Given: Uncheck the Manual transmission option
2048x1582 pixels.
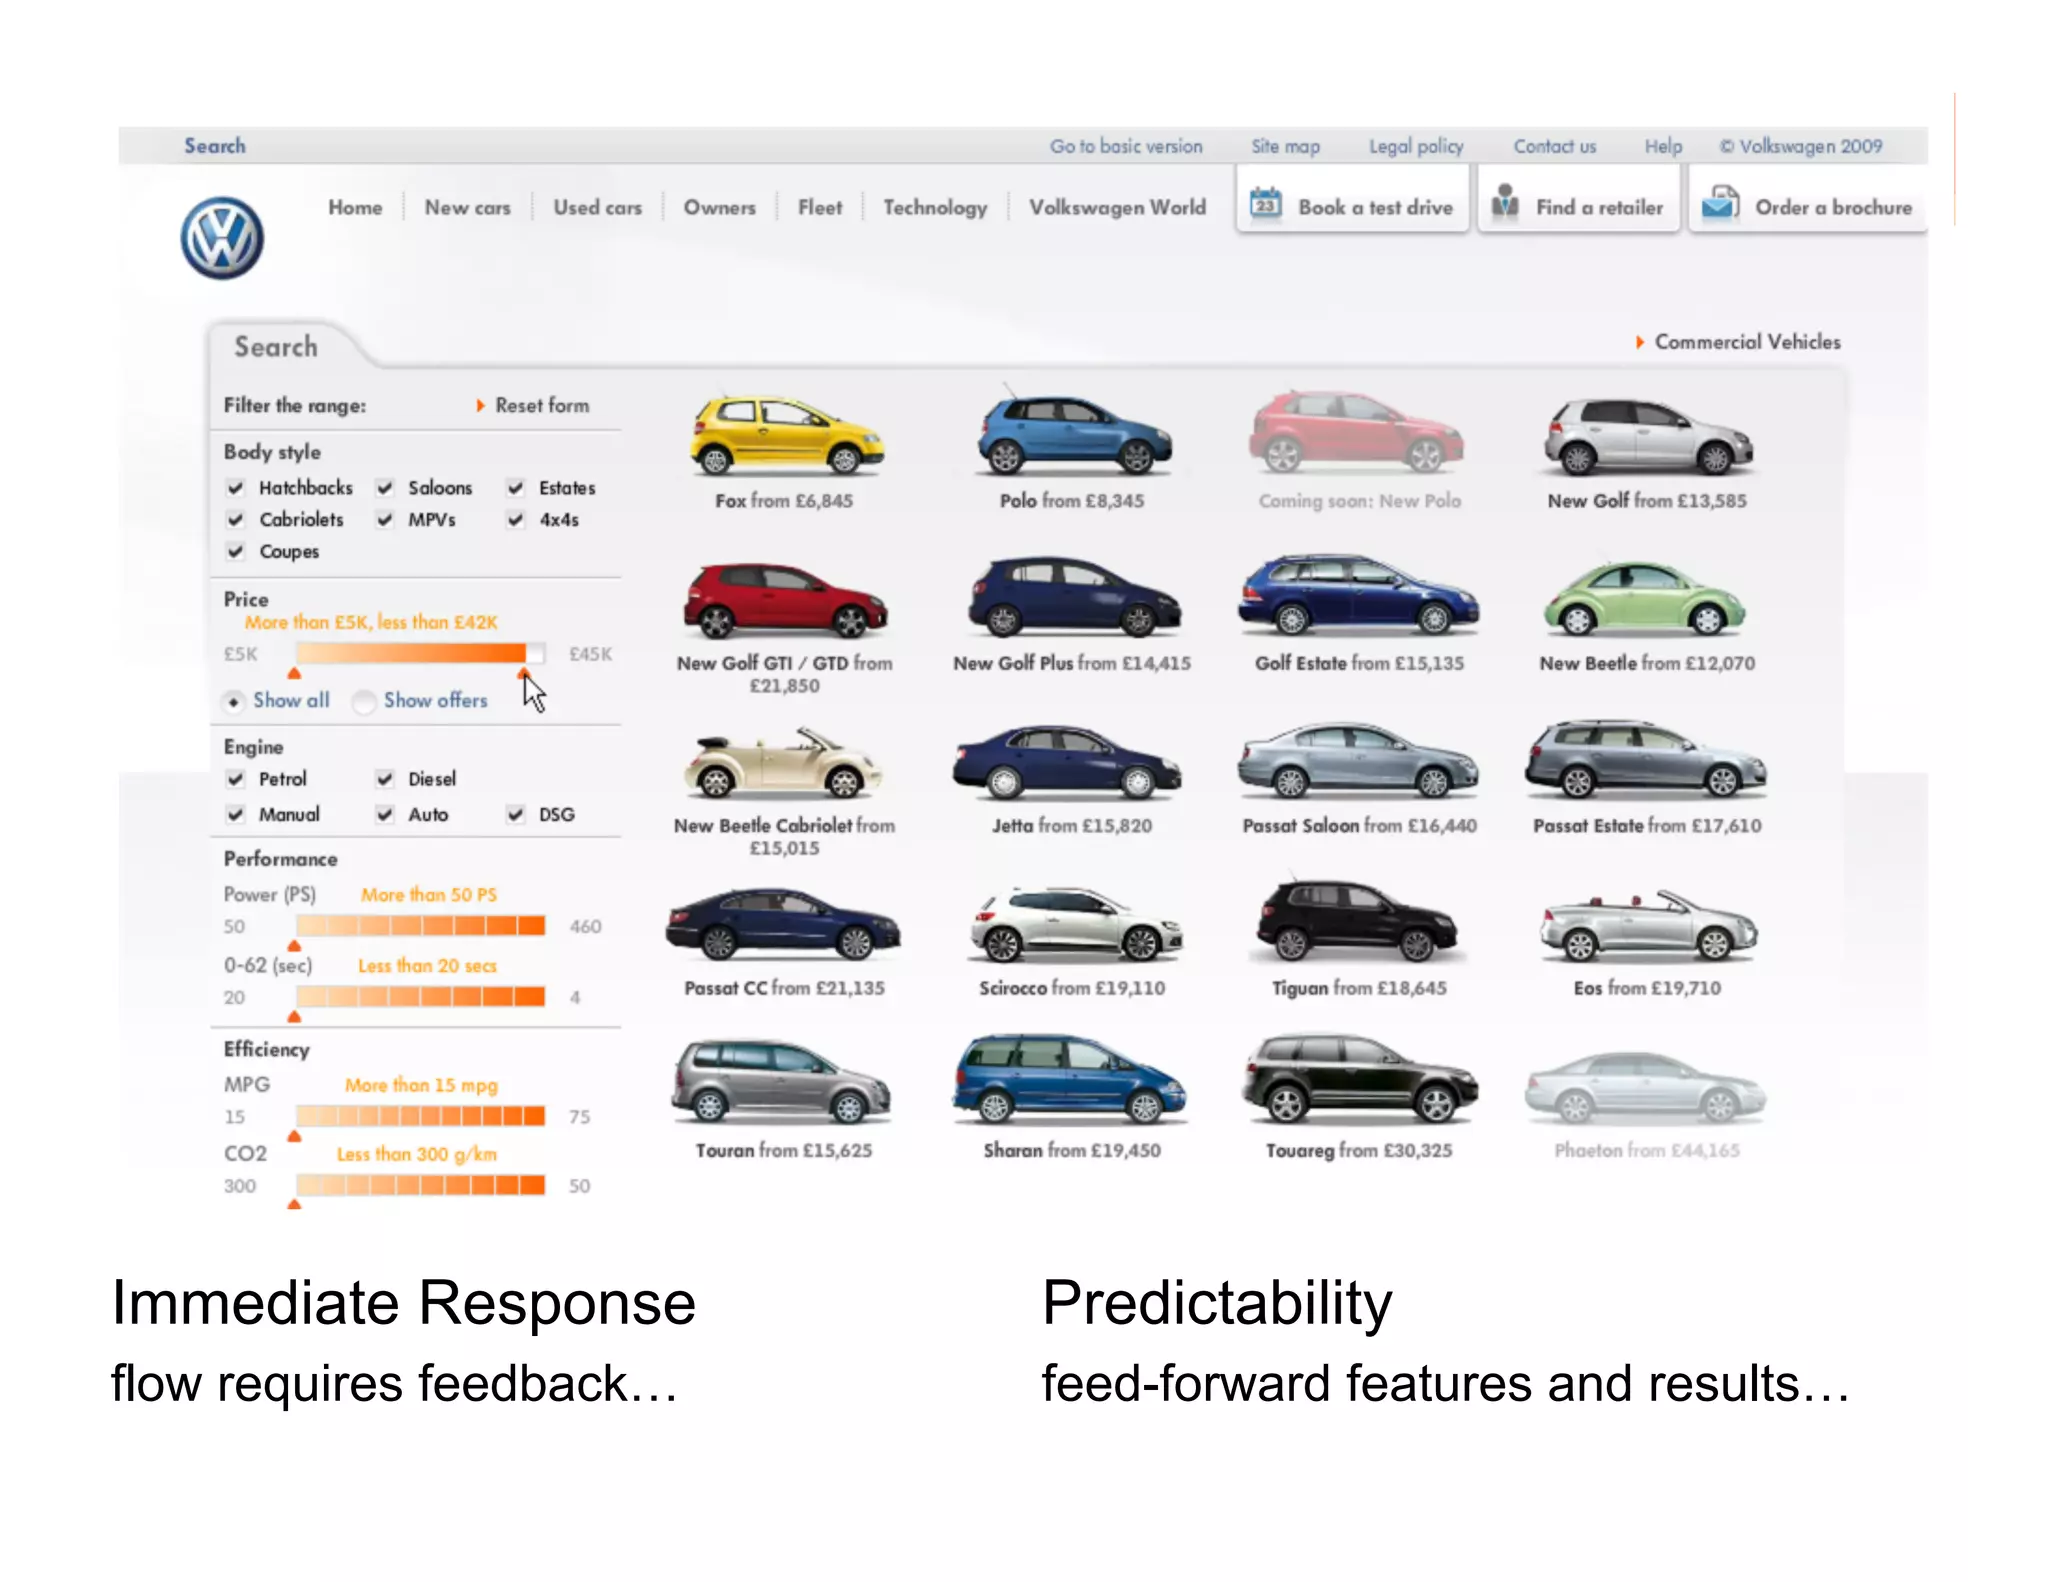Looking at the screenshot, I should (236, 815).
